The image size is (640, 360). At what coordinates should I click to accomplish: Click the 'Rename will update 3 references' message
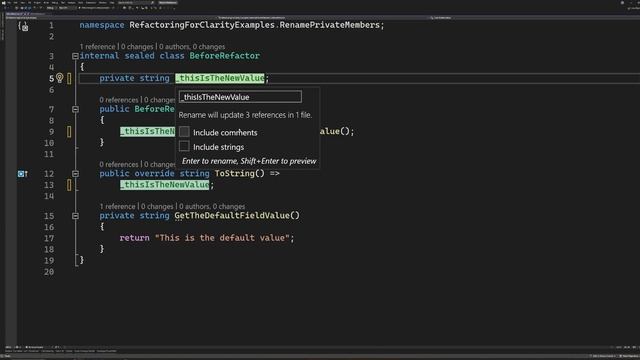(x=245, y=115)
